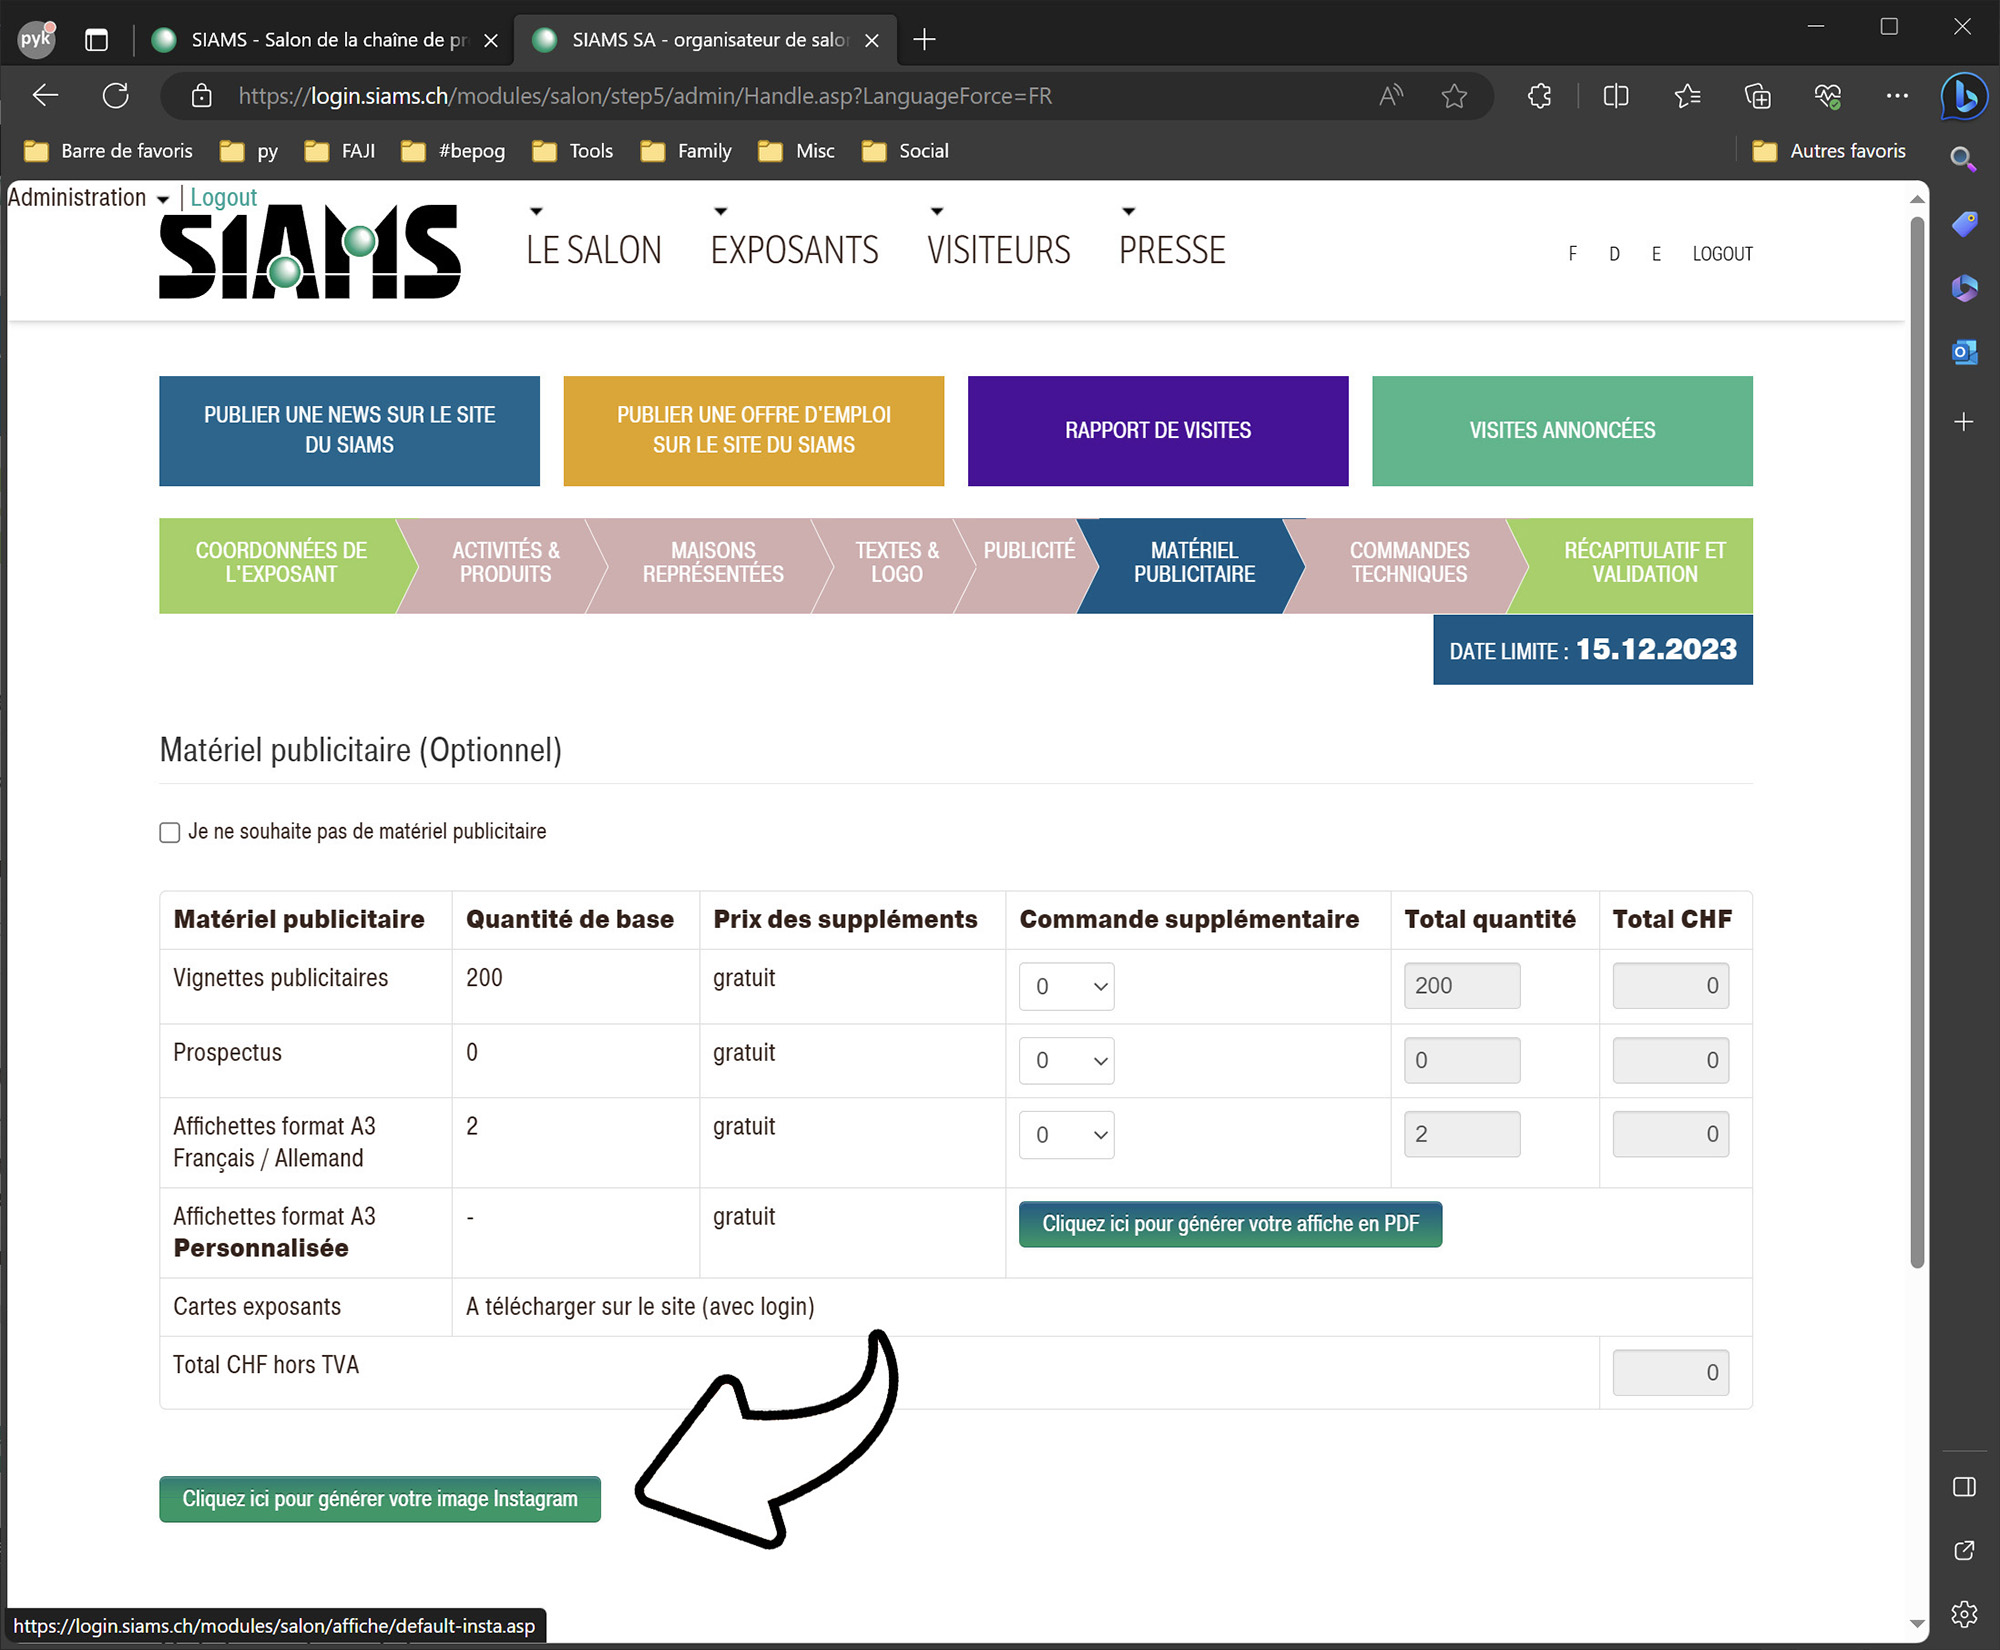Open the Favorites list icon

tap(1688, 96)
